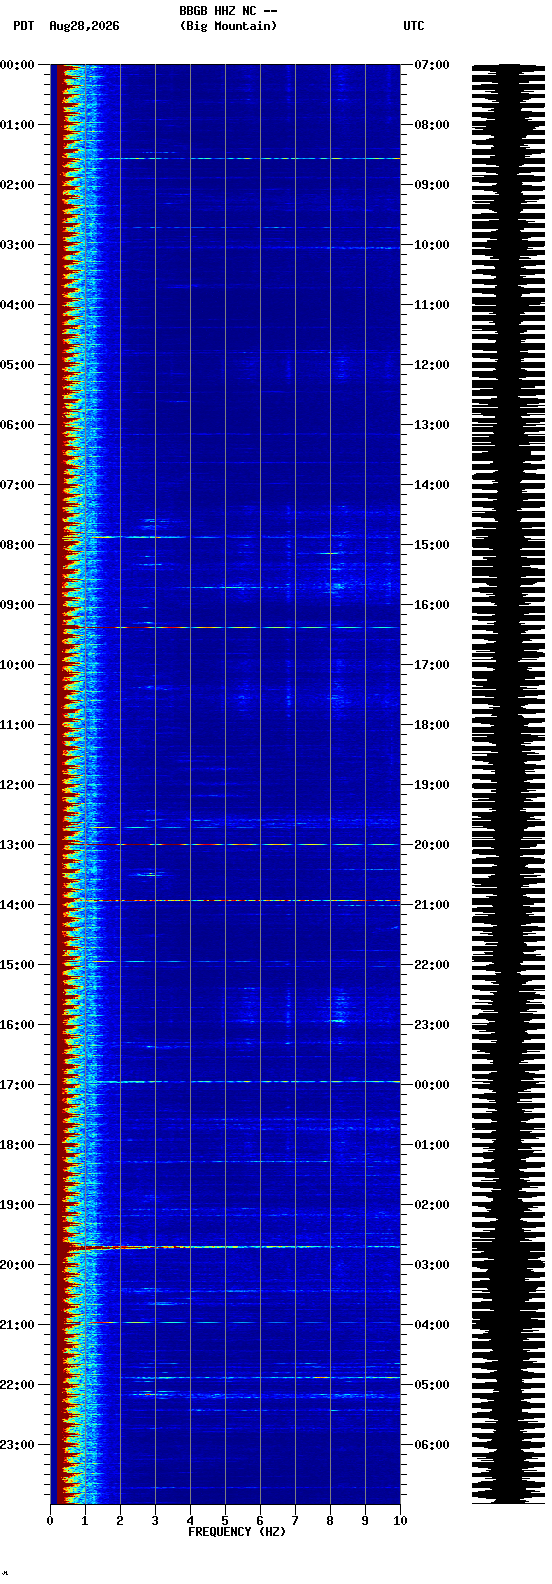Click the 02:00 UTC time label
This screenshot has width=552, height=1584.
[x=431, y=1205]
